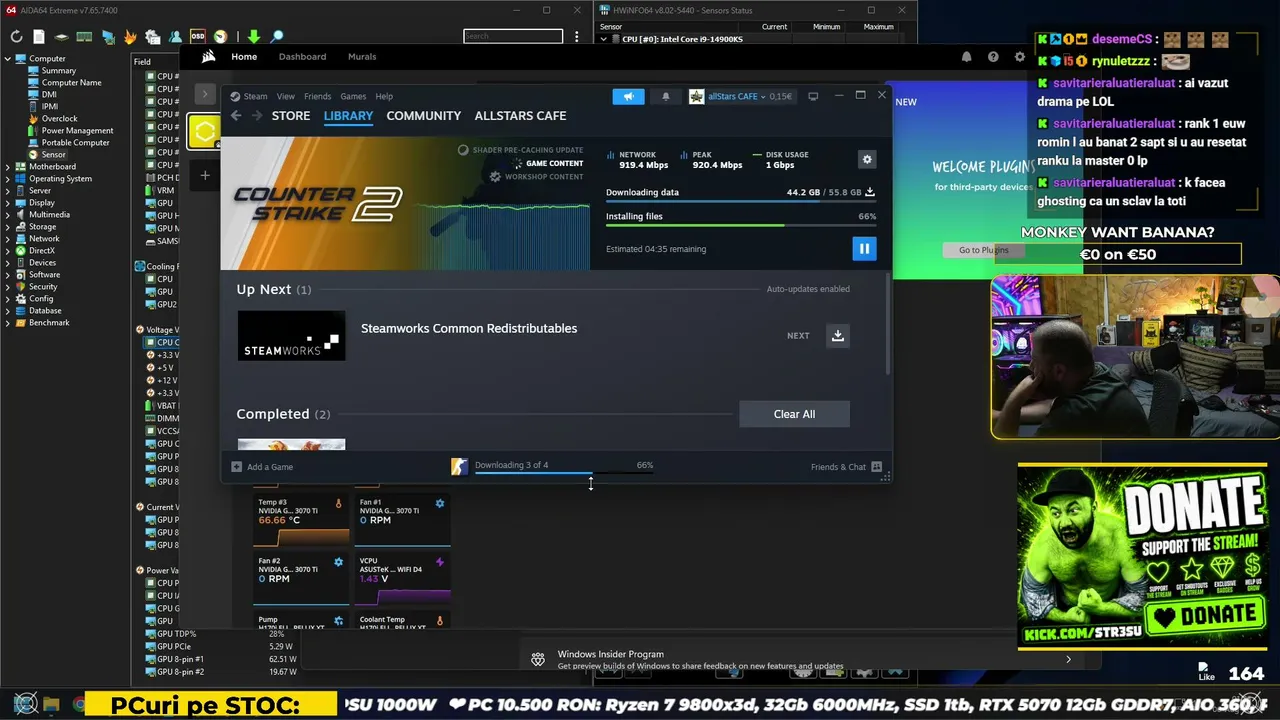This screenshot has width=1280, height=720.
Task: Select Overclock in the AIDA64 tree
Action: coord(59,119)
